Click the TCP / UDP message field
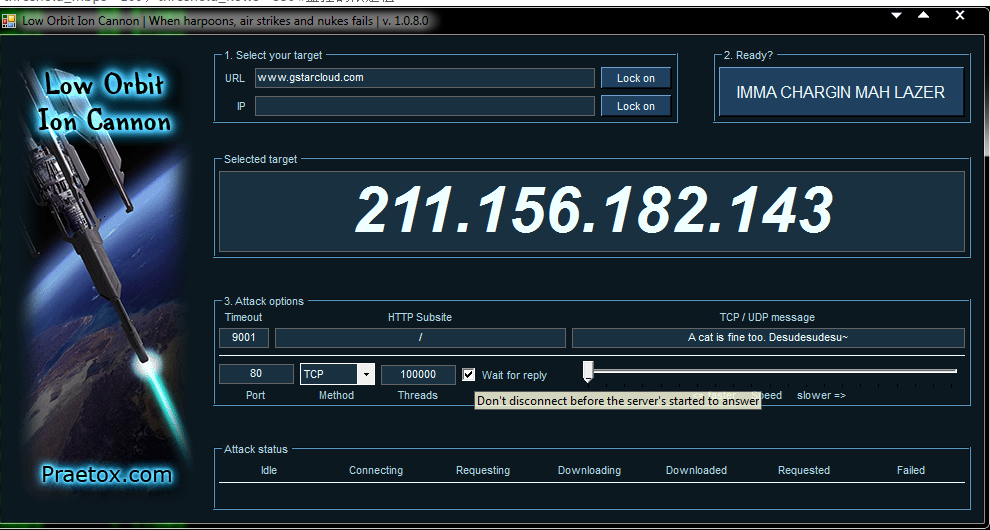 (x=767, y=338)
